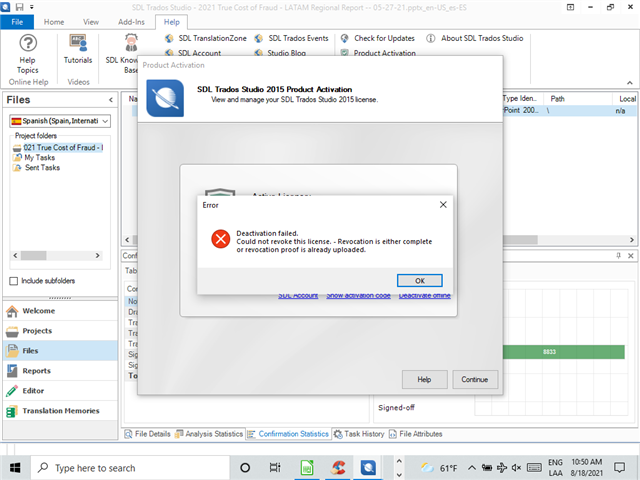Viewport: 640px width, 480px height.
Task: Toggle Include subfolders checkbox
Action: (13, 281)
